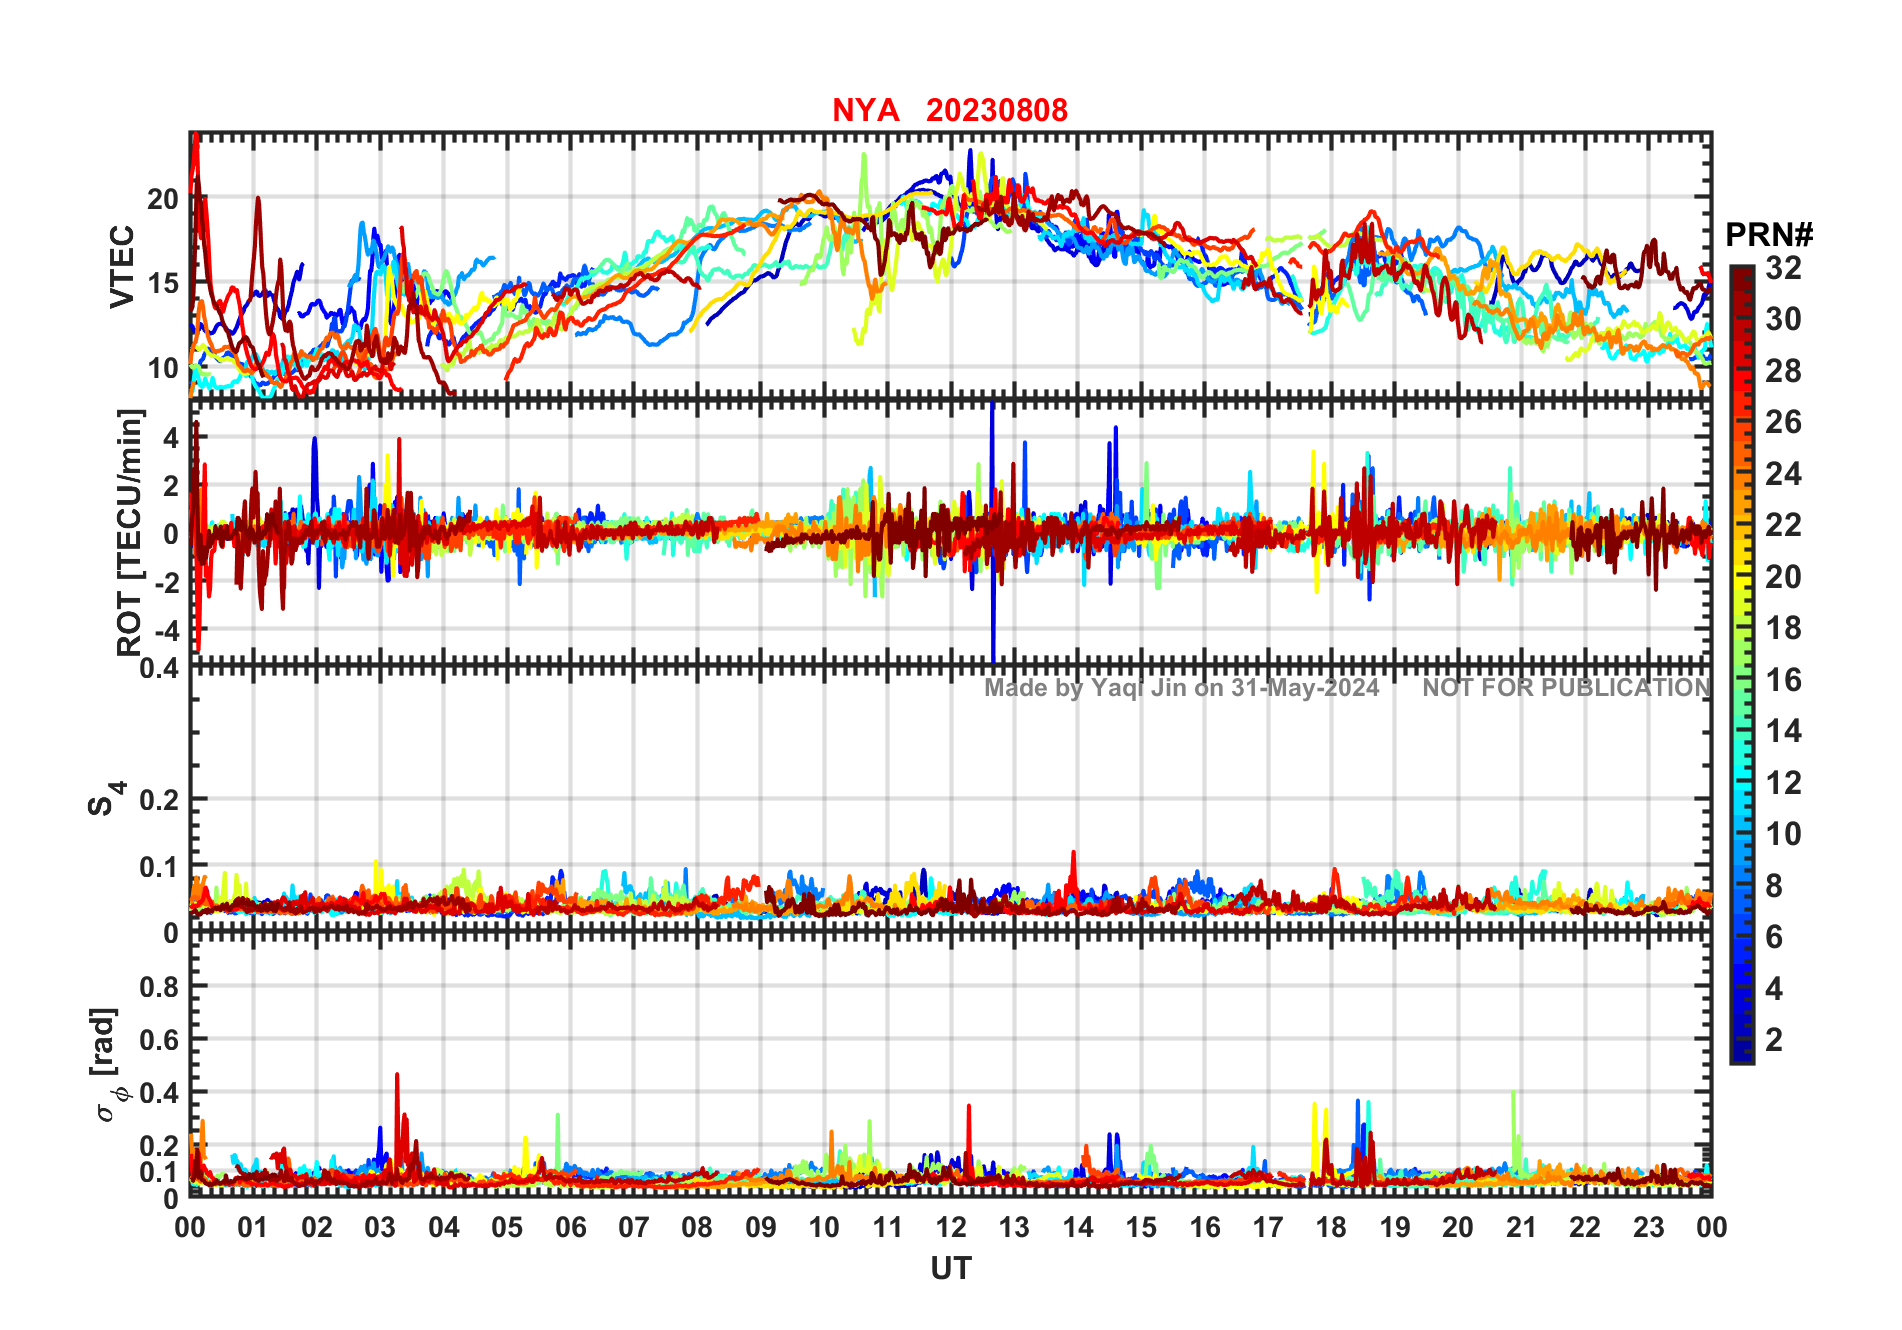
Task: Click VTEC axis tick label "15"
Action: (163, 283)
